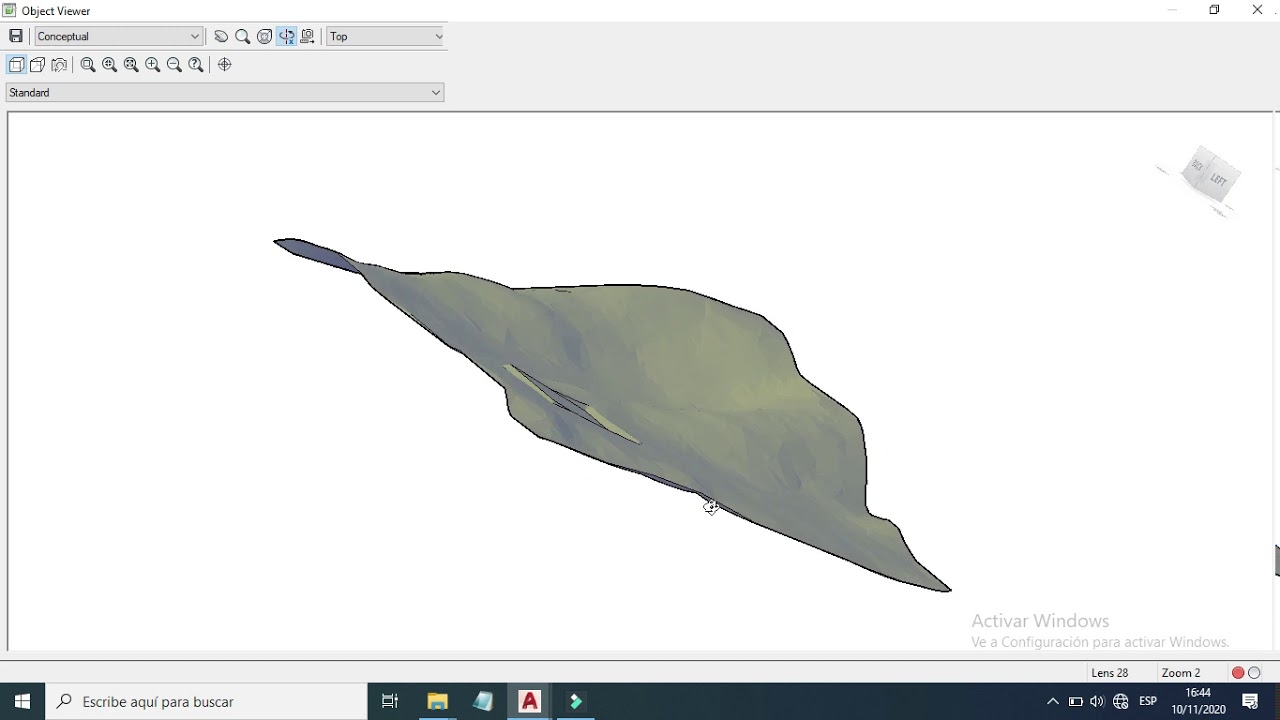Open the Windows Start menu
This screenshot has width=1280, height=720.
click(x=22, y=701)
